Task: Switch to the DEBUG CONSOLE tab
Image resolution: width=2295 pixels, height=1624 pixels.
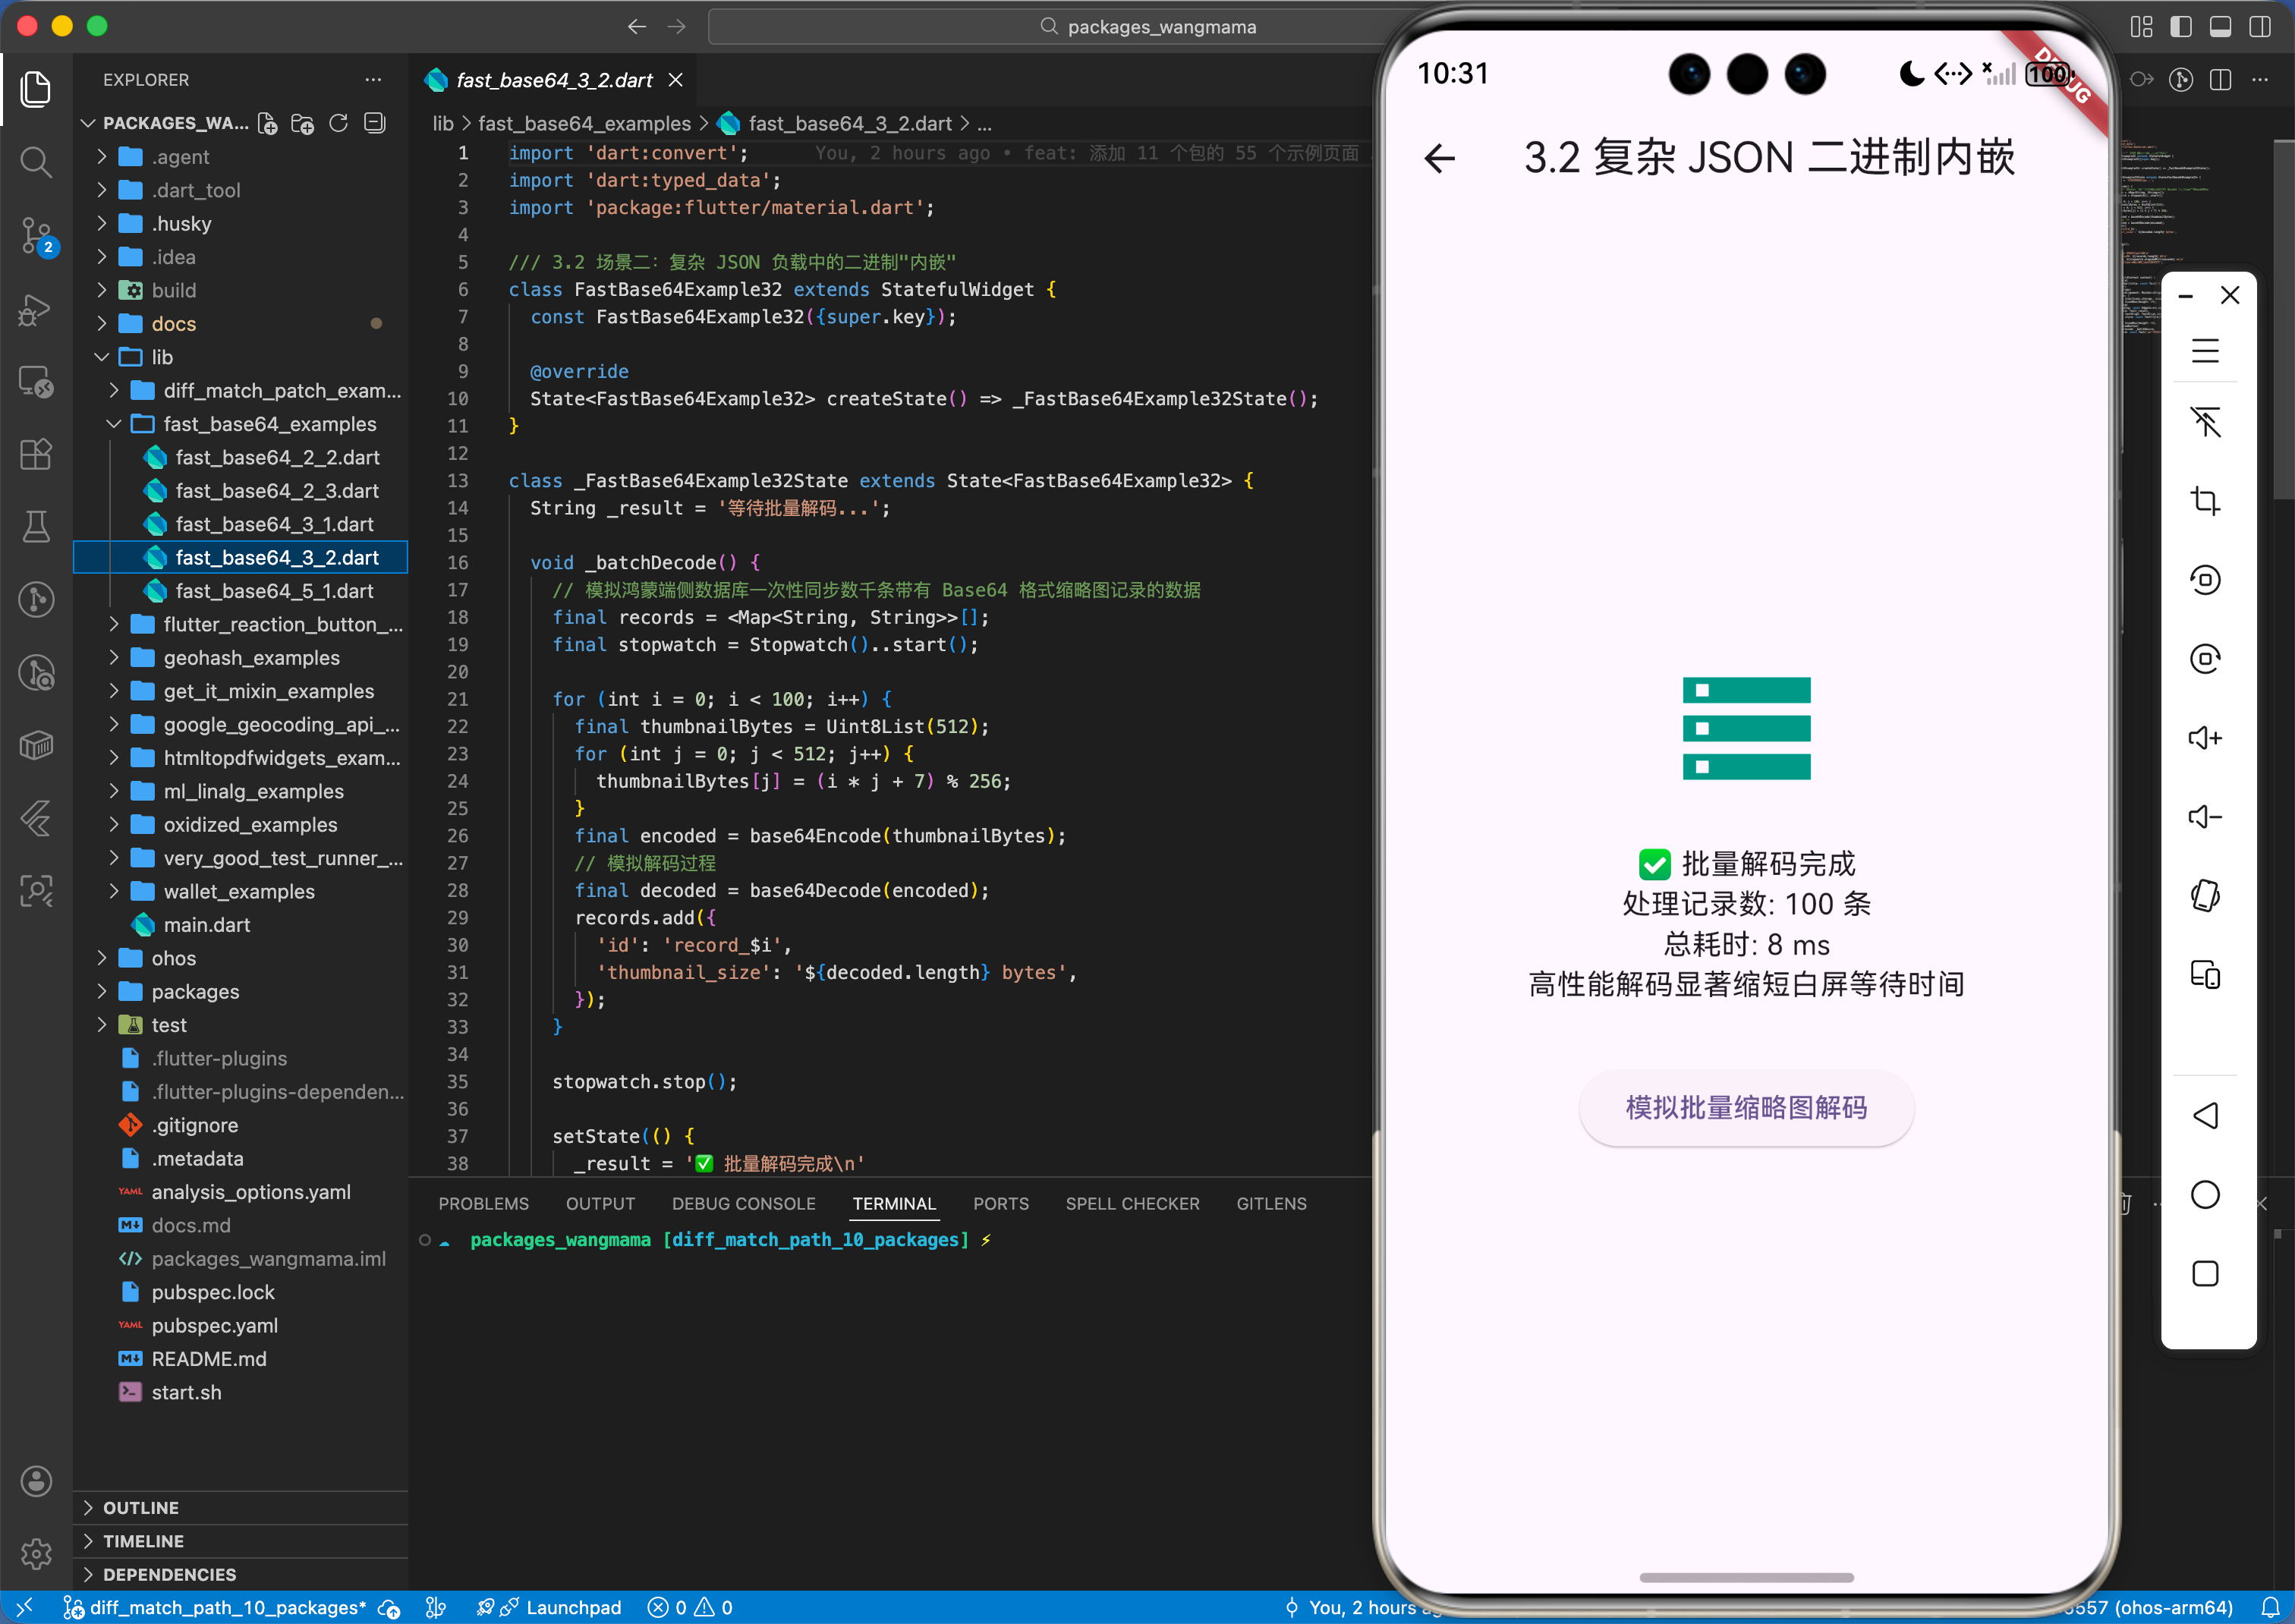Action: click(743, 1204)
